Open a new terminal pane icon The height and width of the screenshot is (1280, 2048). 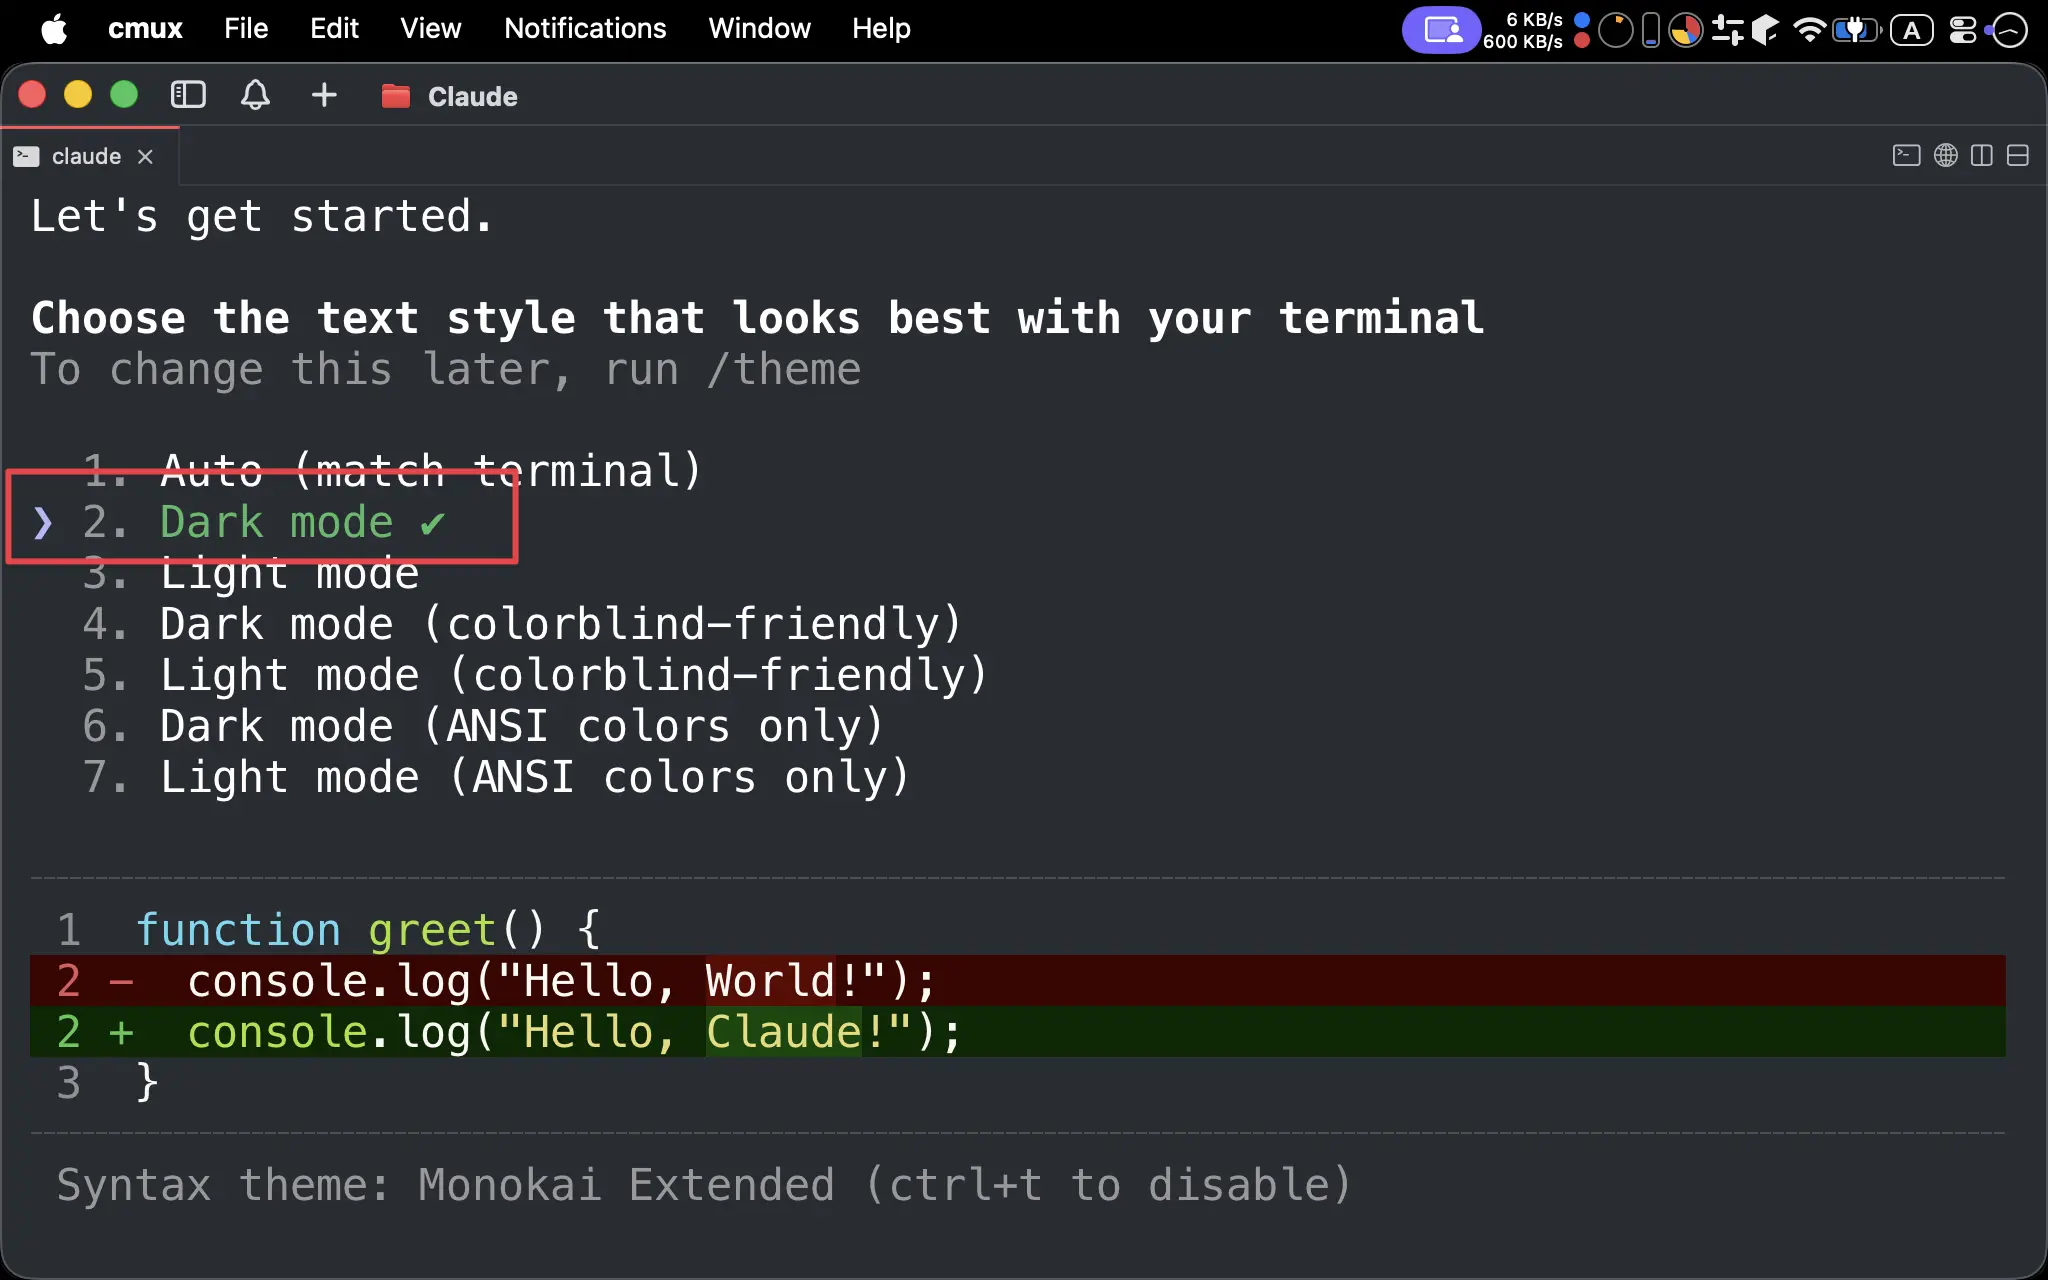[x=1906, y=155]
